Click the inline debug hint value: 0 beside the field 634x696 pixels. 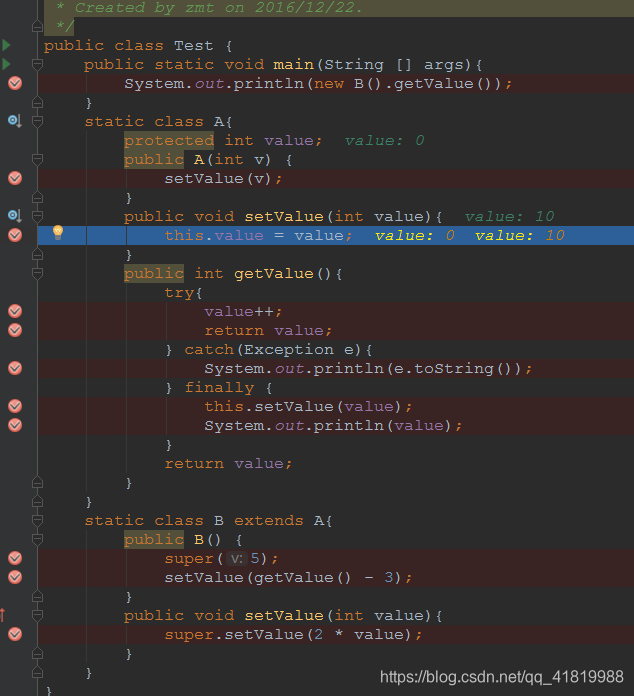[x=384, y=141]
